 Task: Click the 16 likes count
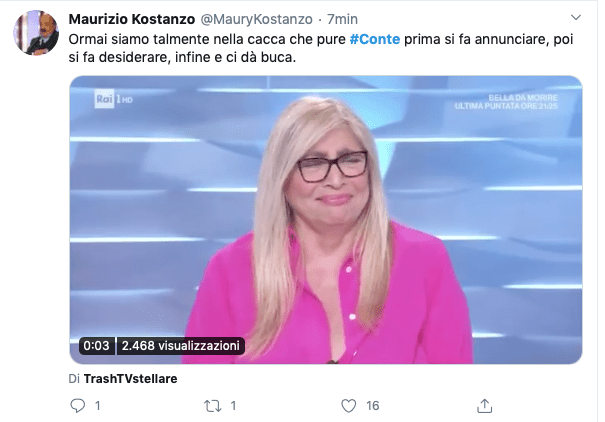click(372, 406)
